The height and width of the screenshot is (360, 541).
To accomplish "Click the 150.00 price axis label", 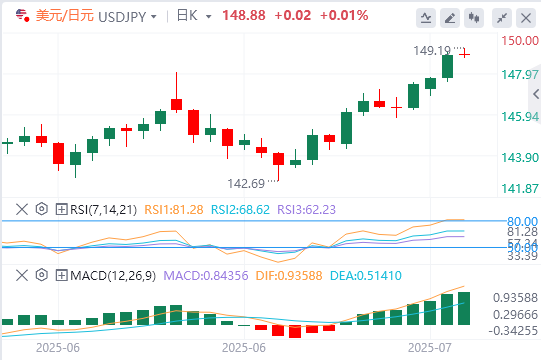I will 520,41.
